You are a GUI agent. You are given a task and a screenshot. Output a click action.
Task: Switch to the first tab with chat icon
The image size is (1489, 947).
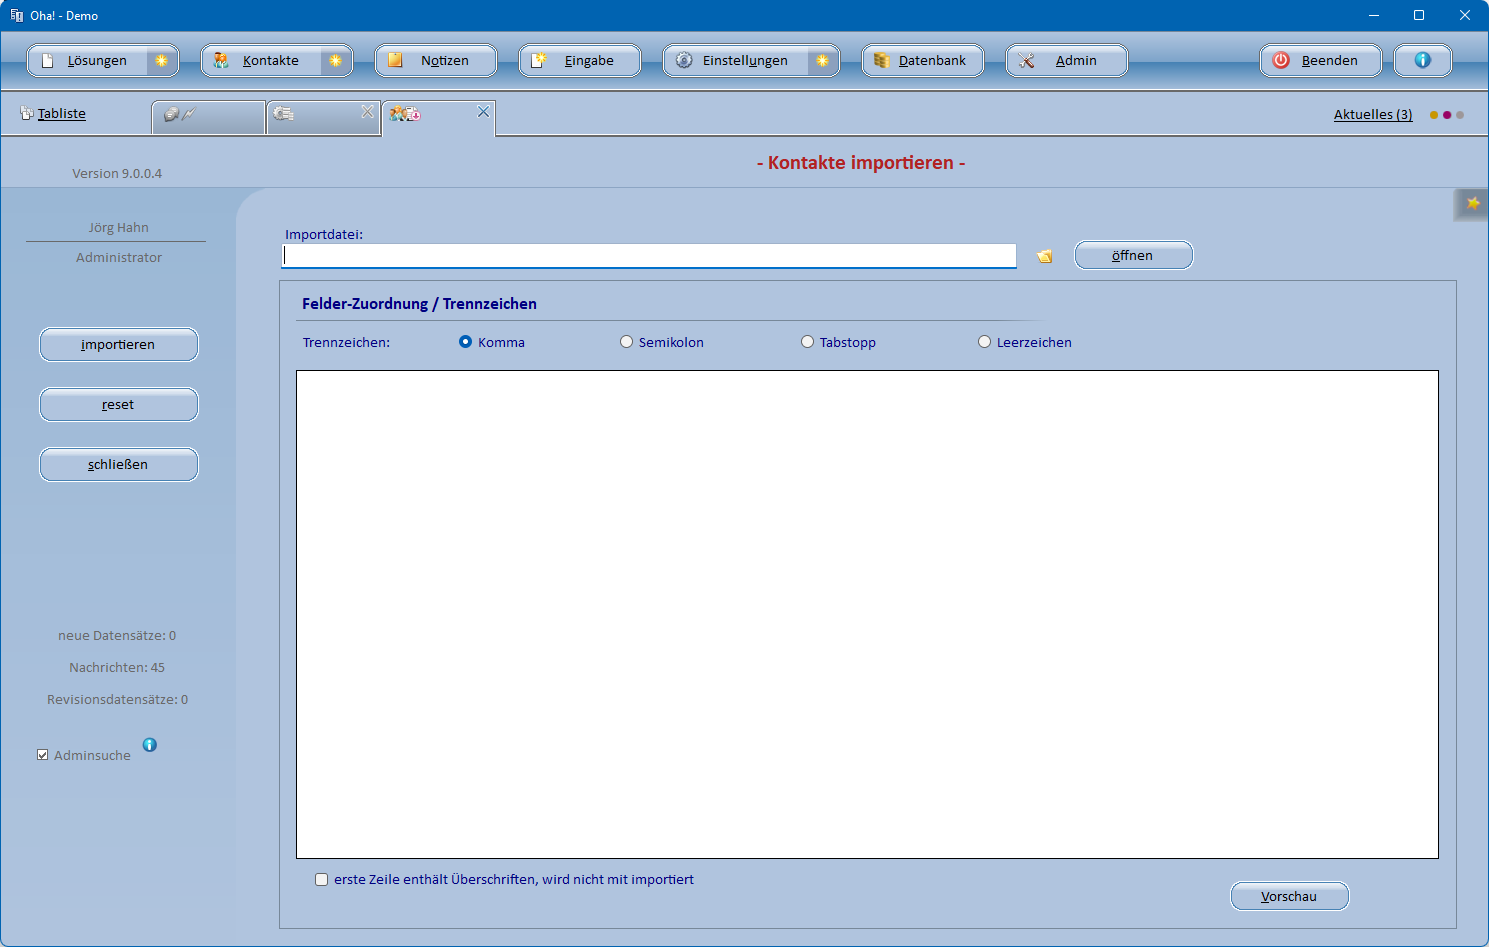click(x=208, y=116)
